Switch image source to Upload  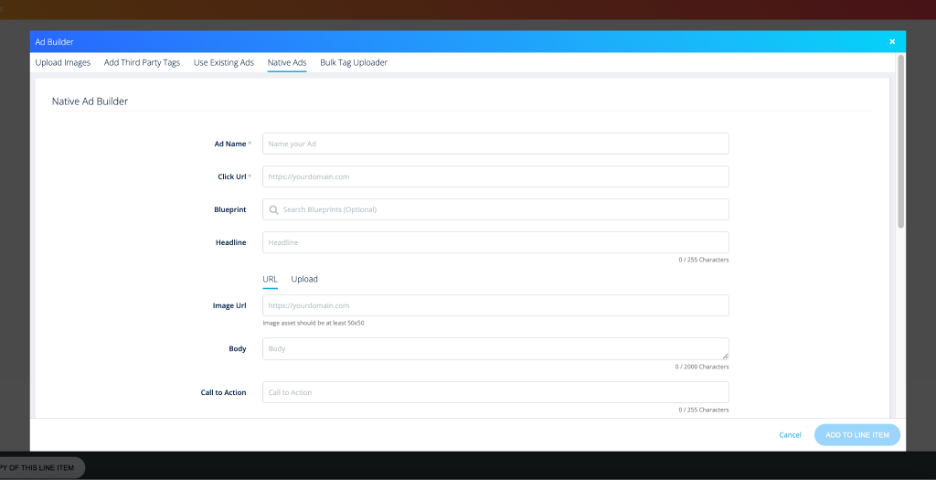pos(304,279)
